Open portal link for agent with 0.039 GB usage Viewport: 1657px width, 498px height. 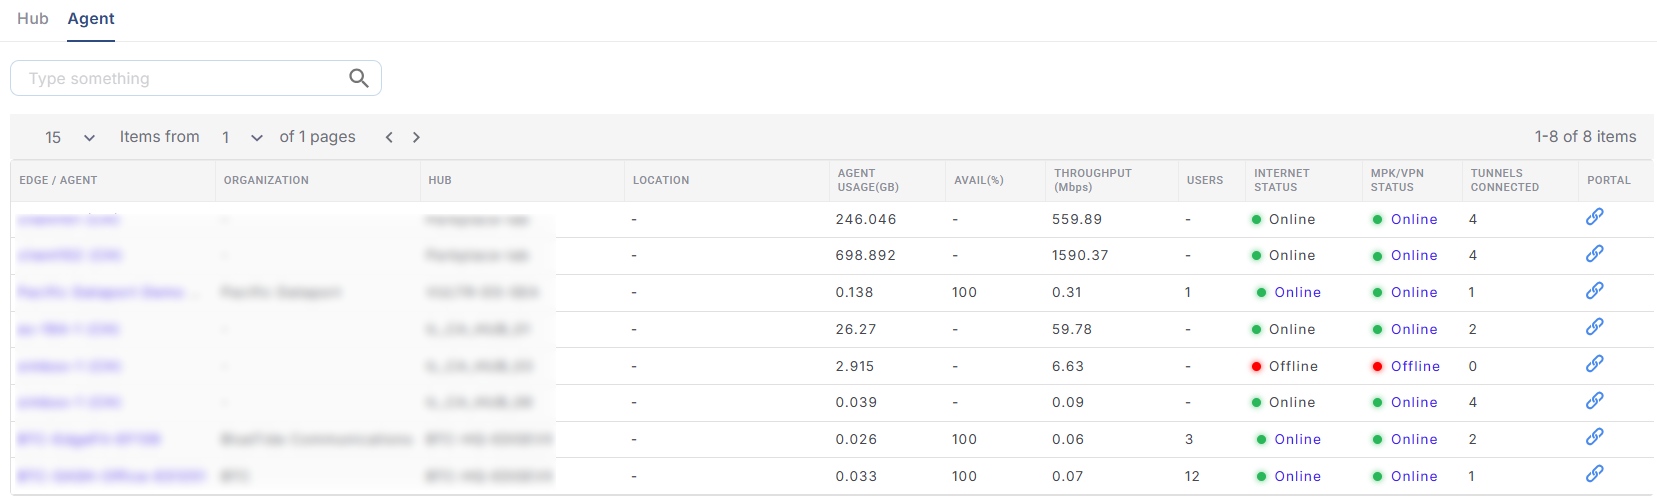(x=1594, y=401)
